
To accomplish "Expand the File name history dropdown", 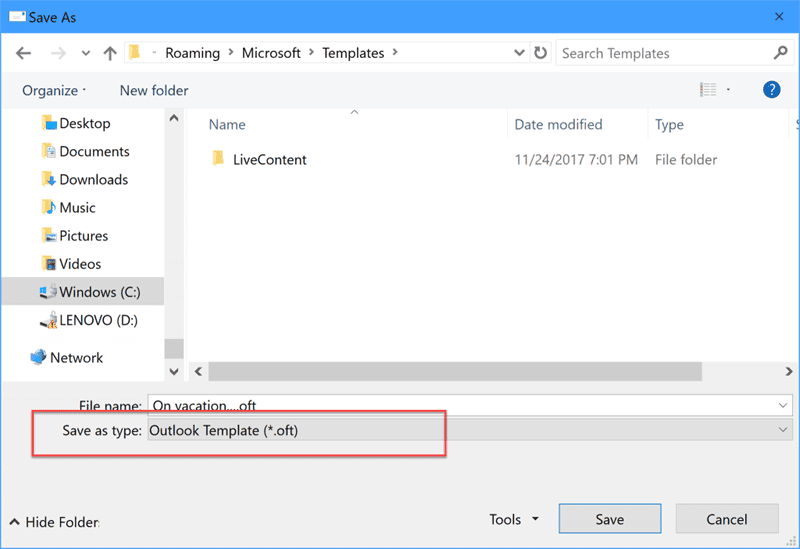I will (x=783, y=405).
